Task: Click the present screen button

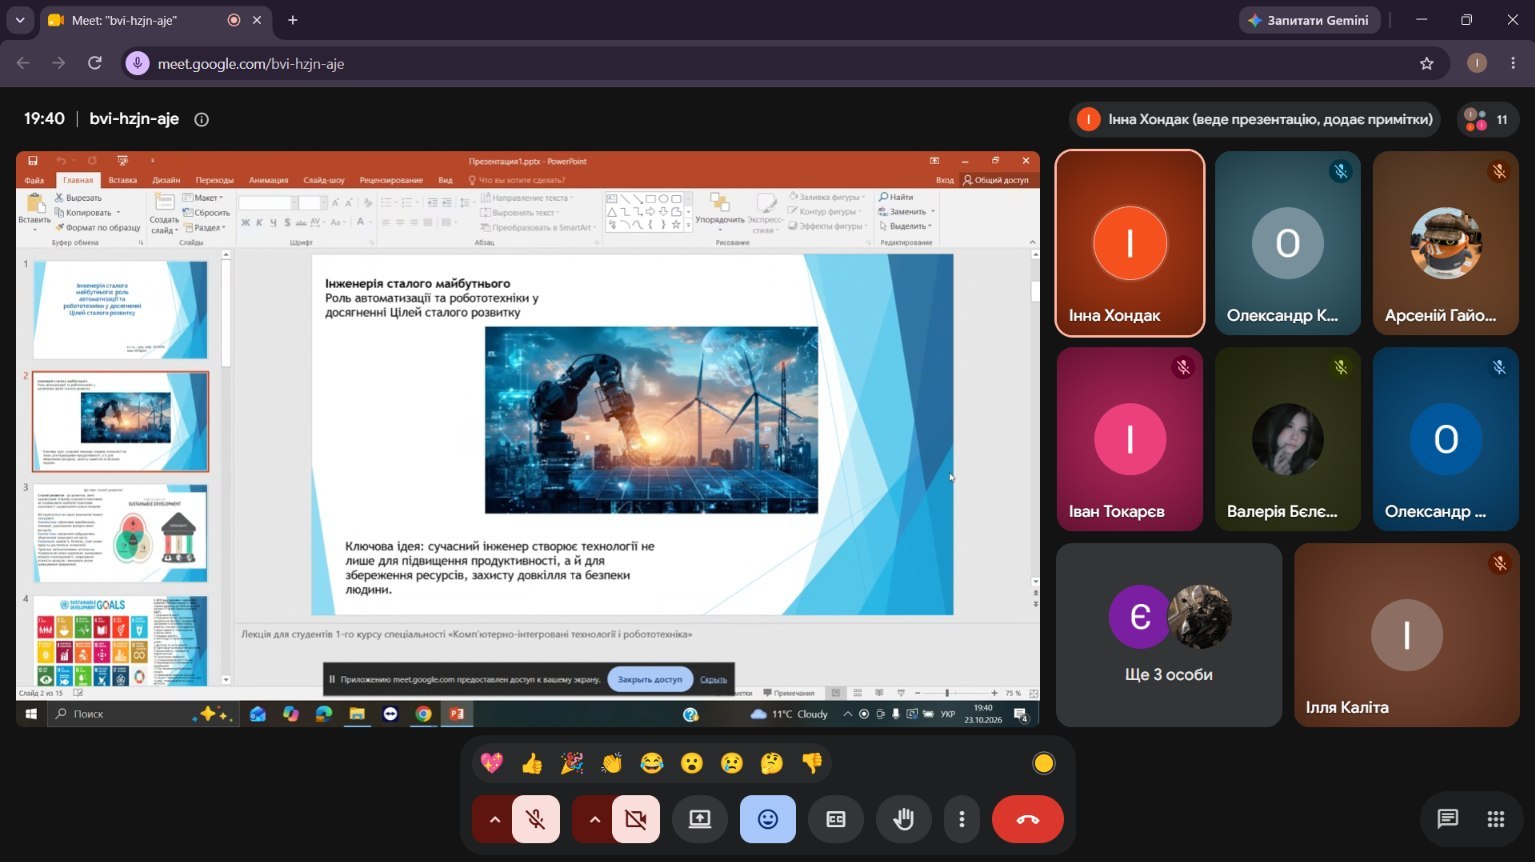Action: 700,820
